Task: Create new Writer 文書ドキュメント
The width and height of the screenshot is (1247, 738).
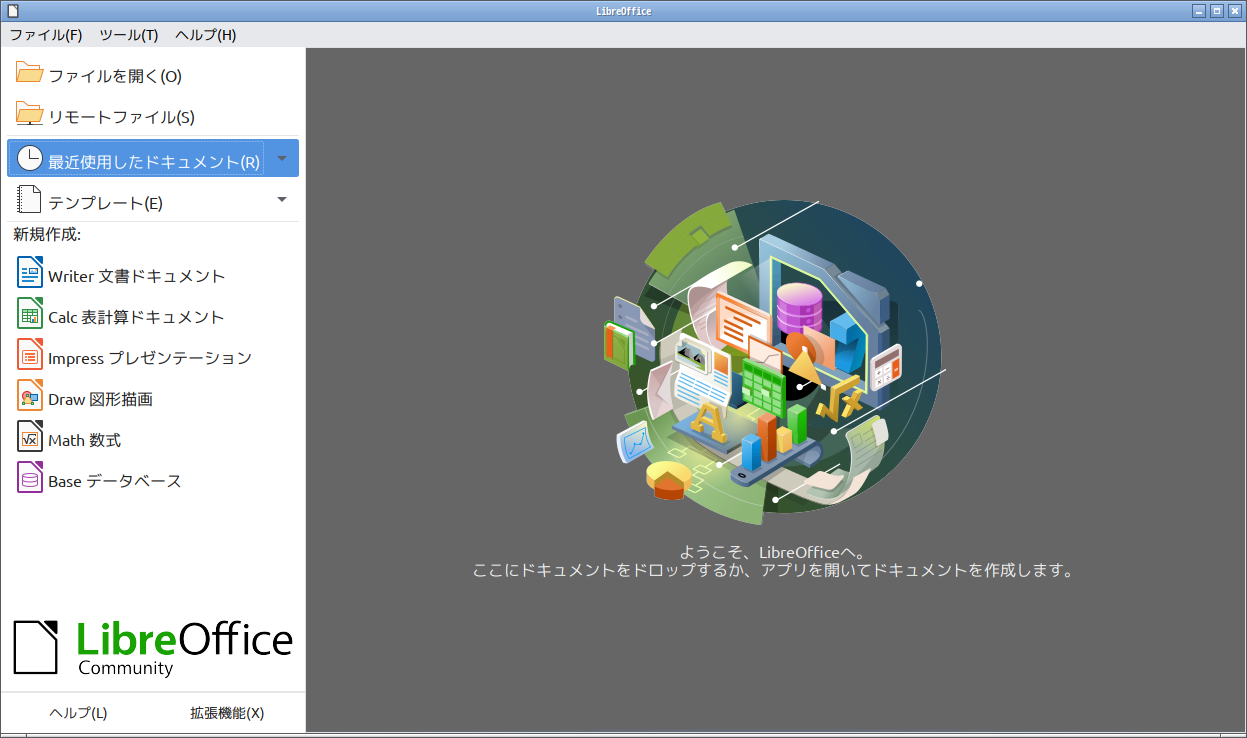Action: click(153, 275)
